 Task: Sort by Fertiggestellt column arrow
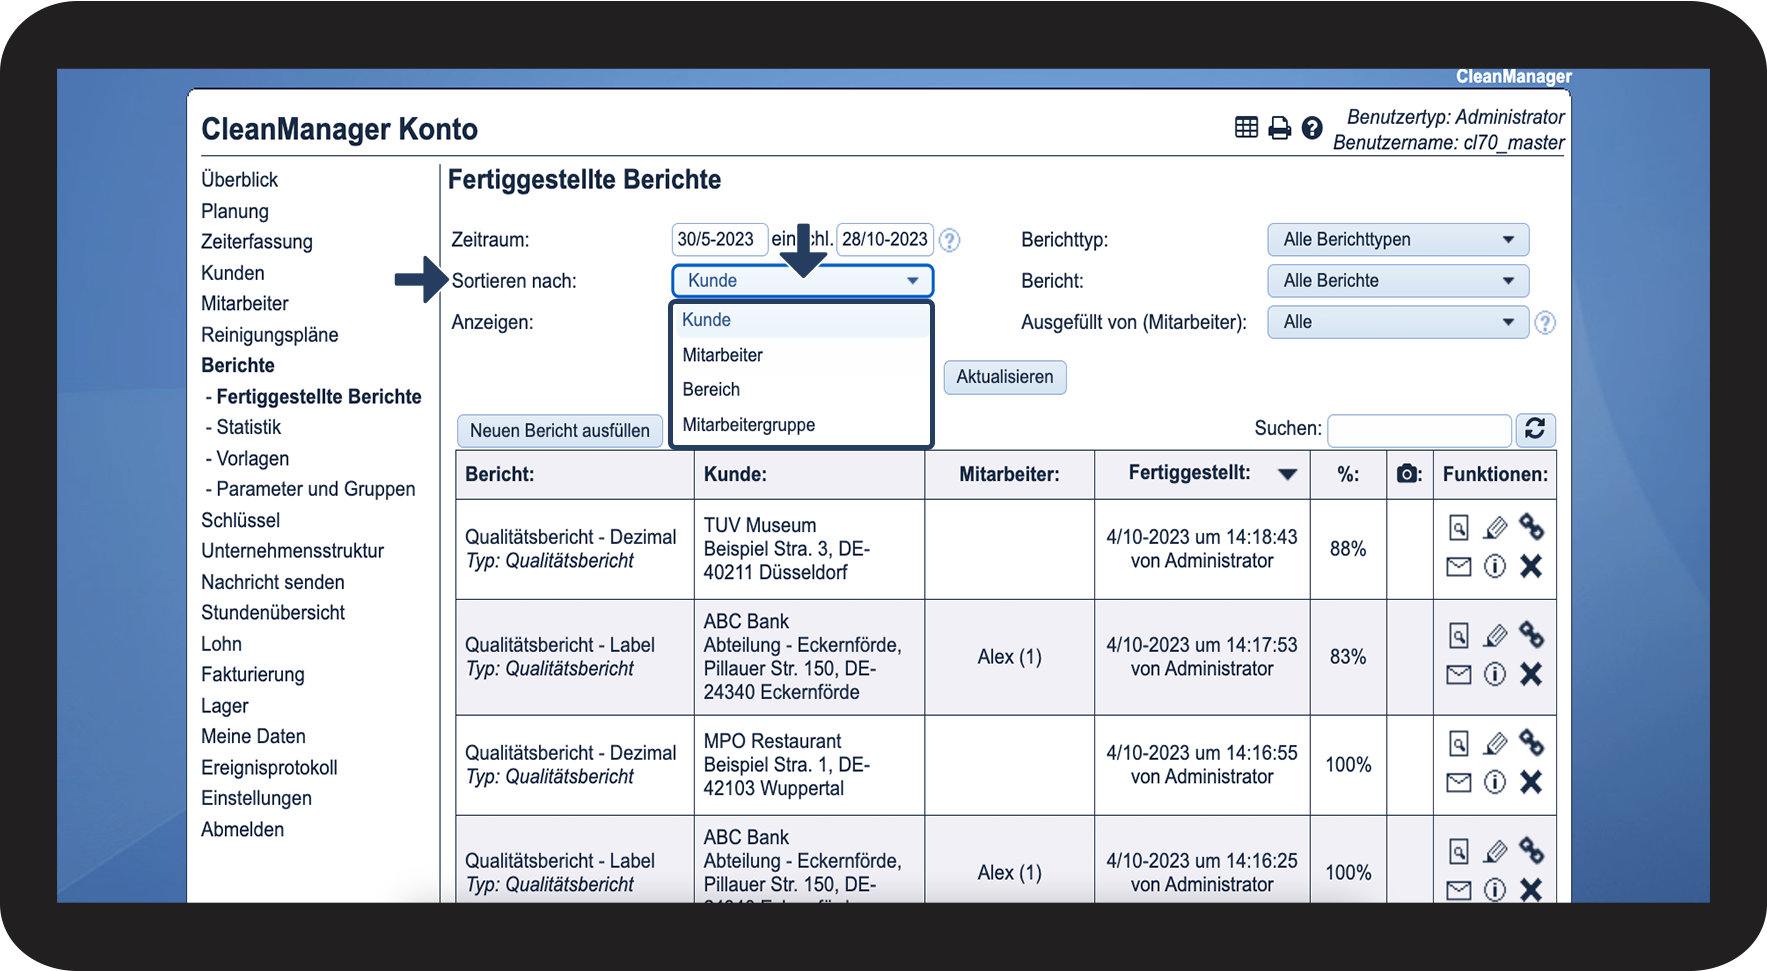pos(1287,474)
